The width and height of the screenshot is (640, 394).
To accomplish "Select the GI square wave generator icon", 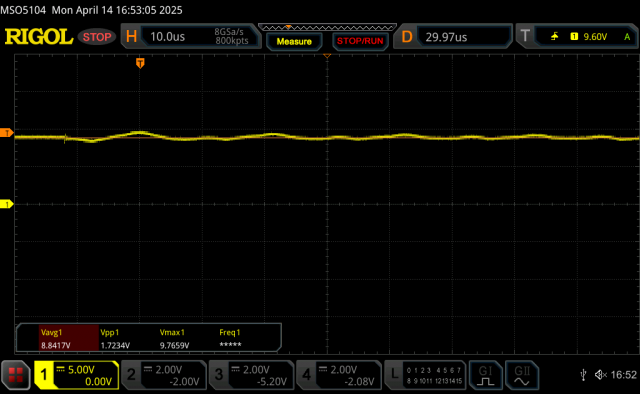I will pos(485,375).
